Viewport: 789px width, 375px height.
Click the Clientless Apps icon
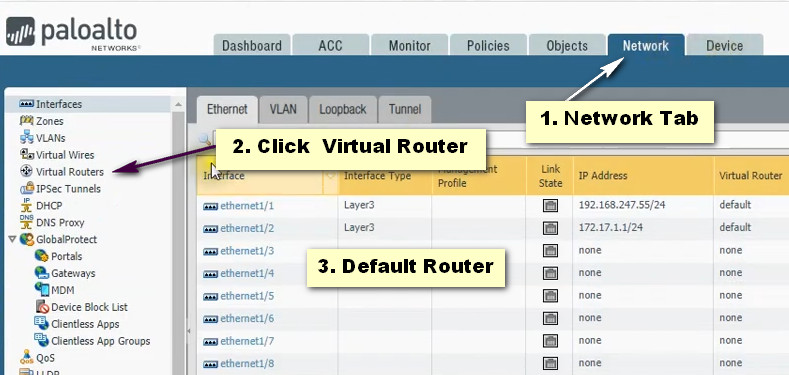click(x=41, y=323)
